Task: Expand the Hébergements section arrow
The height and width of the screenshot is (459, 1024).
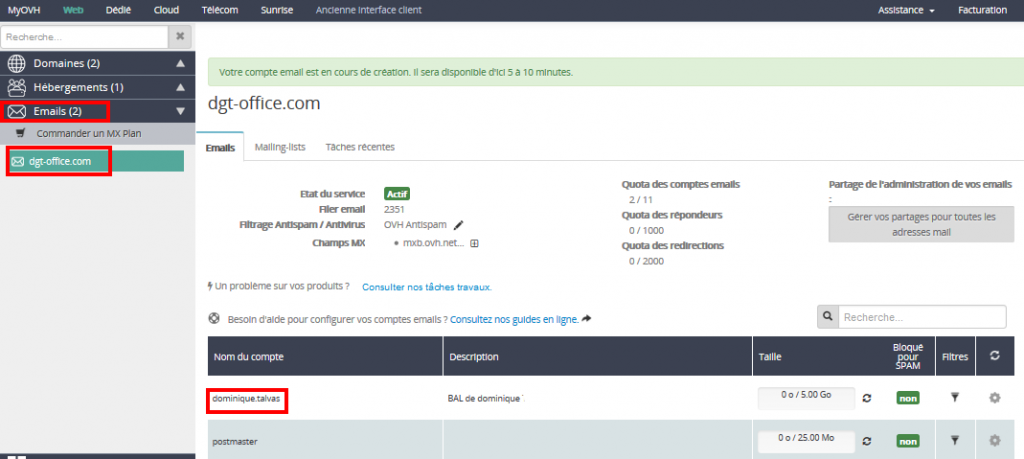Action: click(181, 87)
